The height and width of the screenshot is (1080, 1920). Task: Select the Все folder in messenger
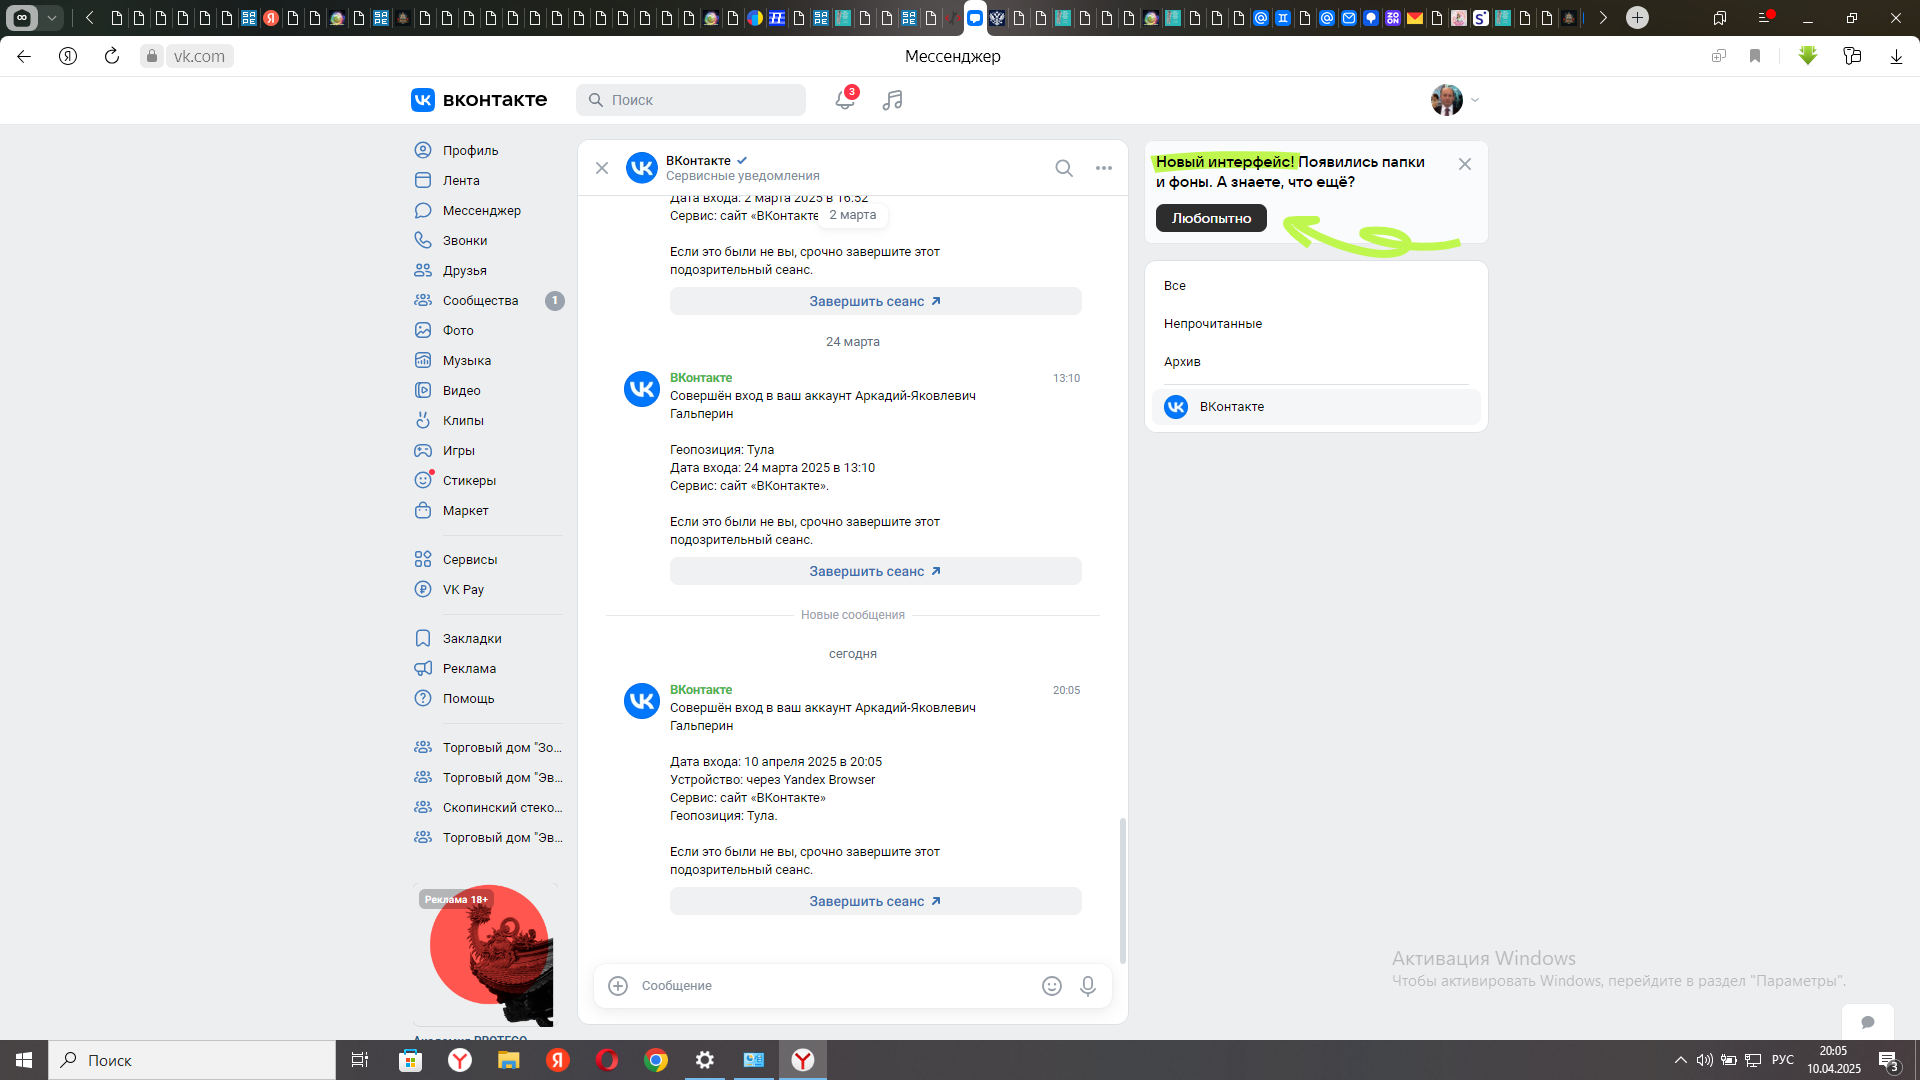[1316, 286]
